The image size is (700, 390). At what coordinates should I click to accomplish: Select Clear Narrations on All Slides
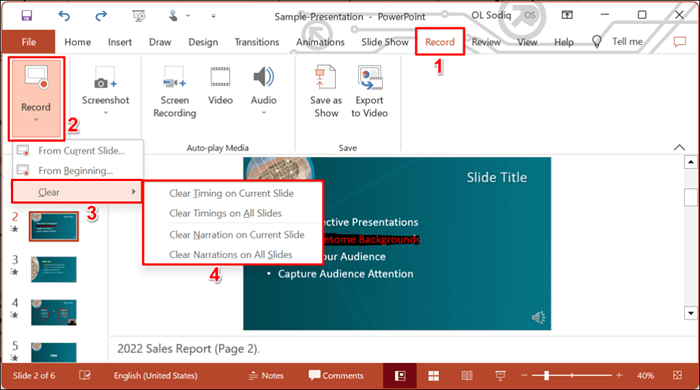pos(231,255)
